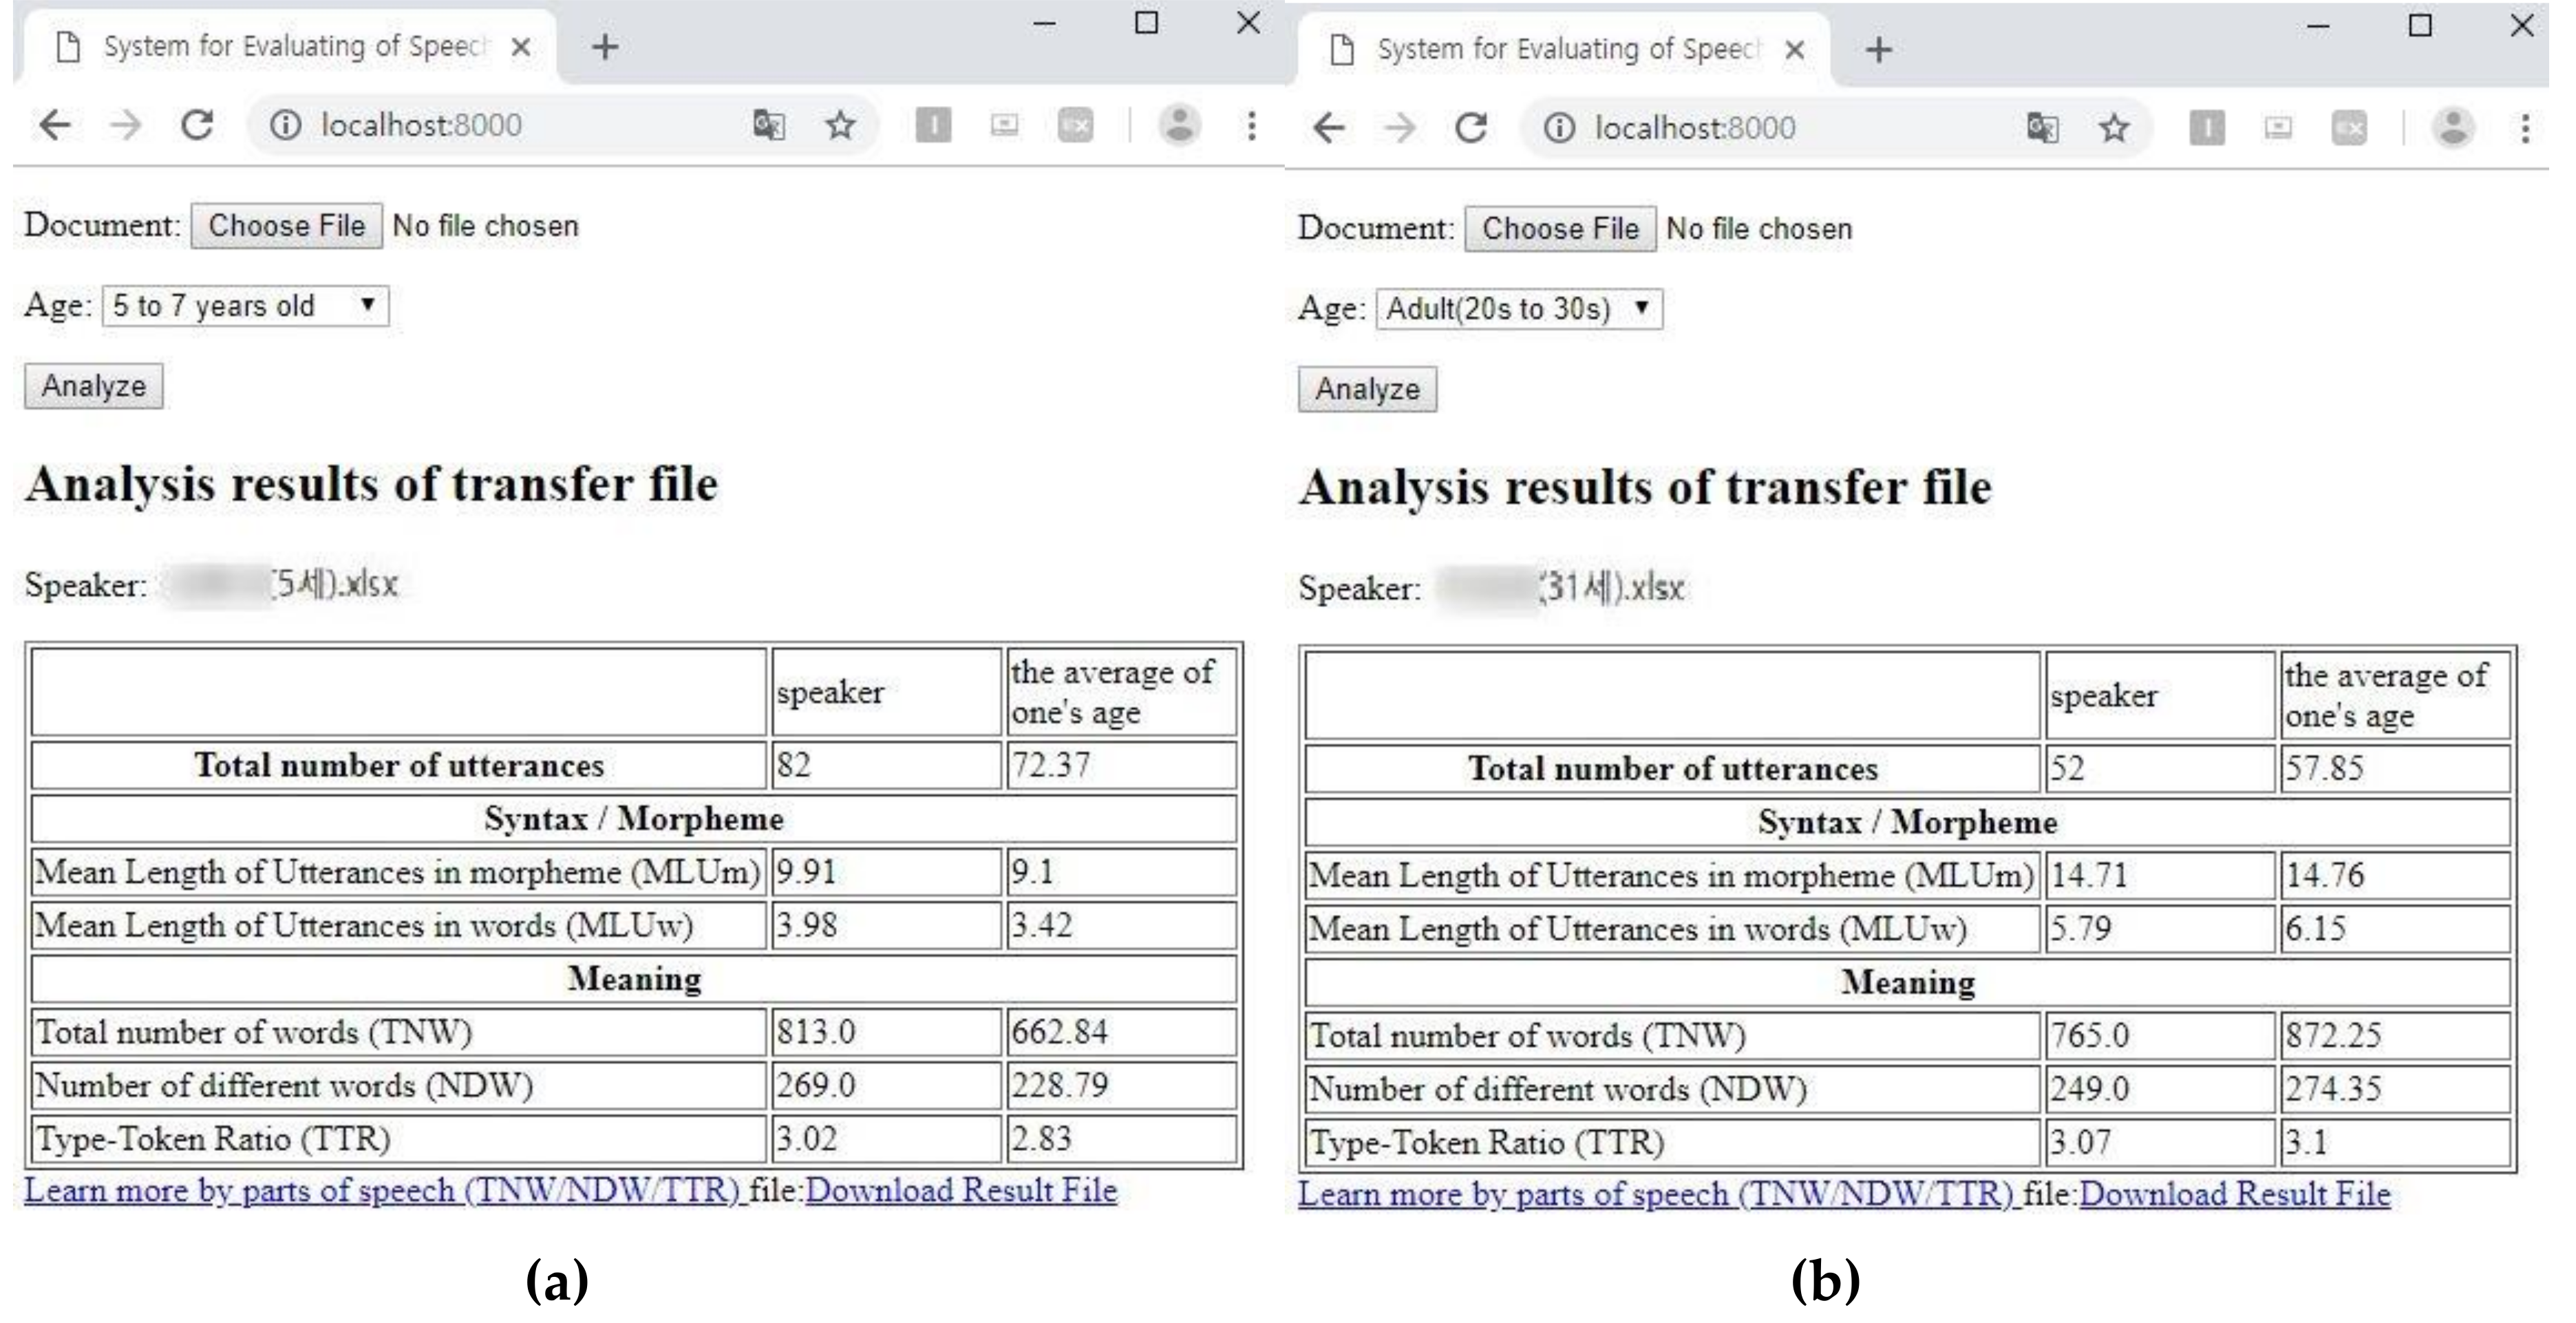Viewport: 2576px width, 1323px height.
Task: Open right 'Learn more by parts of speech' link
Action: pos(1655,1194)
